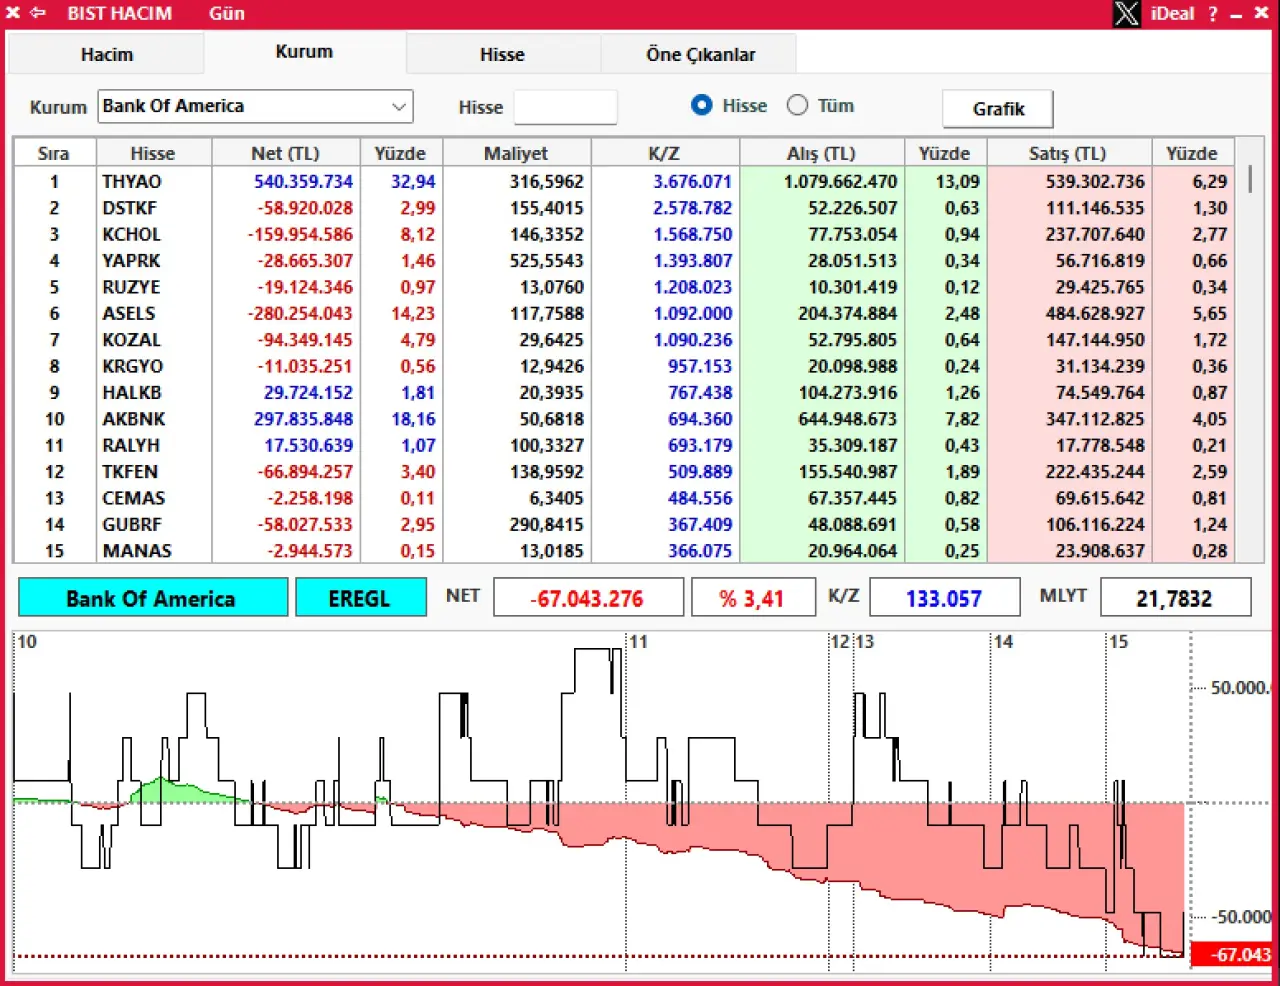The width and height of the screenshot is (1280, 986).
Task: Click ASELS net value -280.254.043
Action: pyautogui.click(x=300, y=313)
